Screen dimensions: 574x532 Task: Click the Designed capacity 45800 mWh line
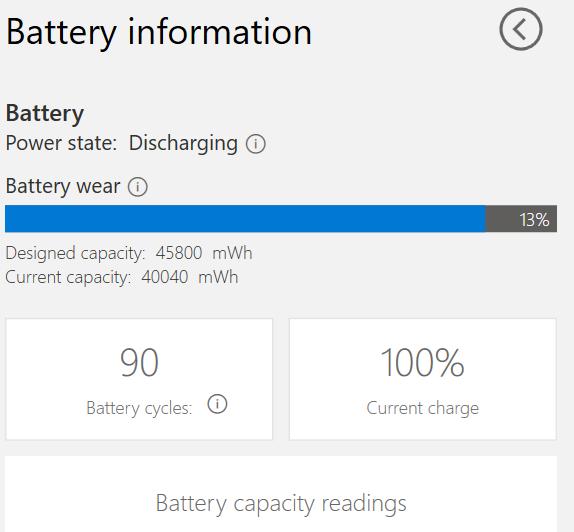point(129,253)
